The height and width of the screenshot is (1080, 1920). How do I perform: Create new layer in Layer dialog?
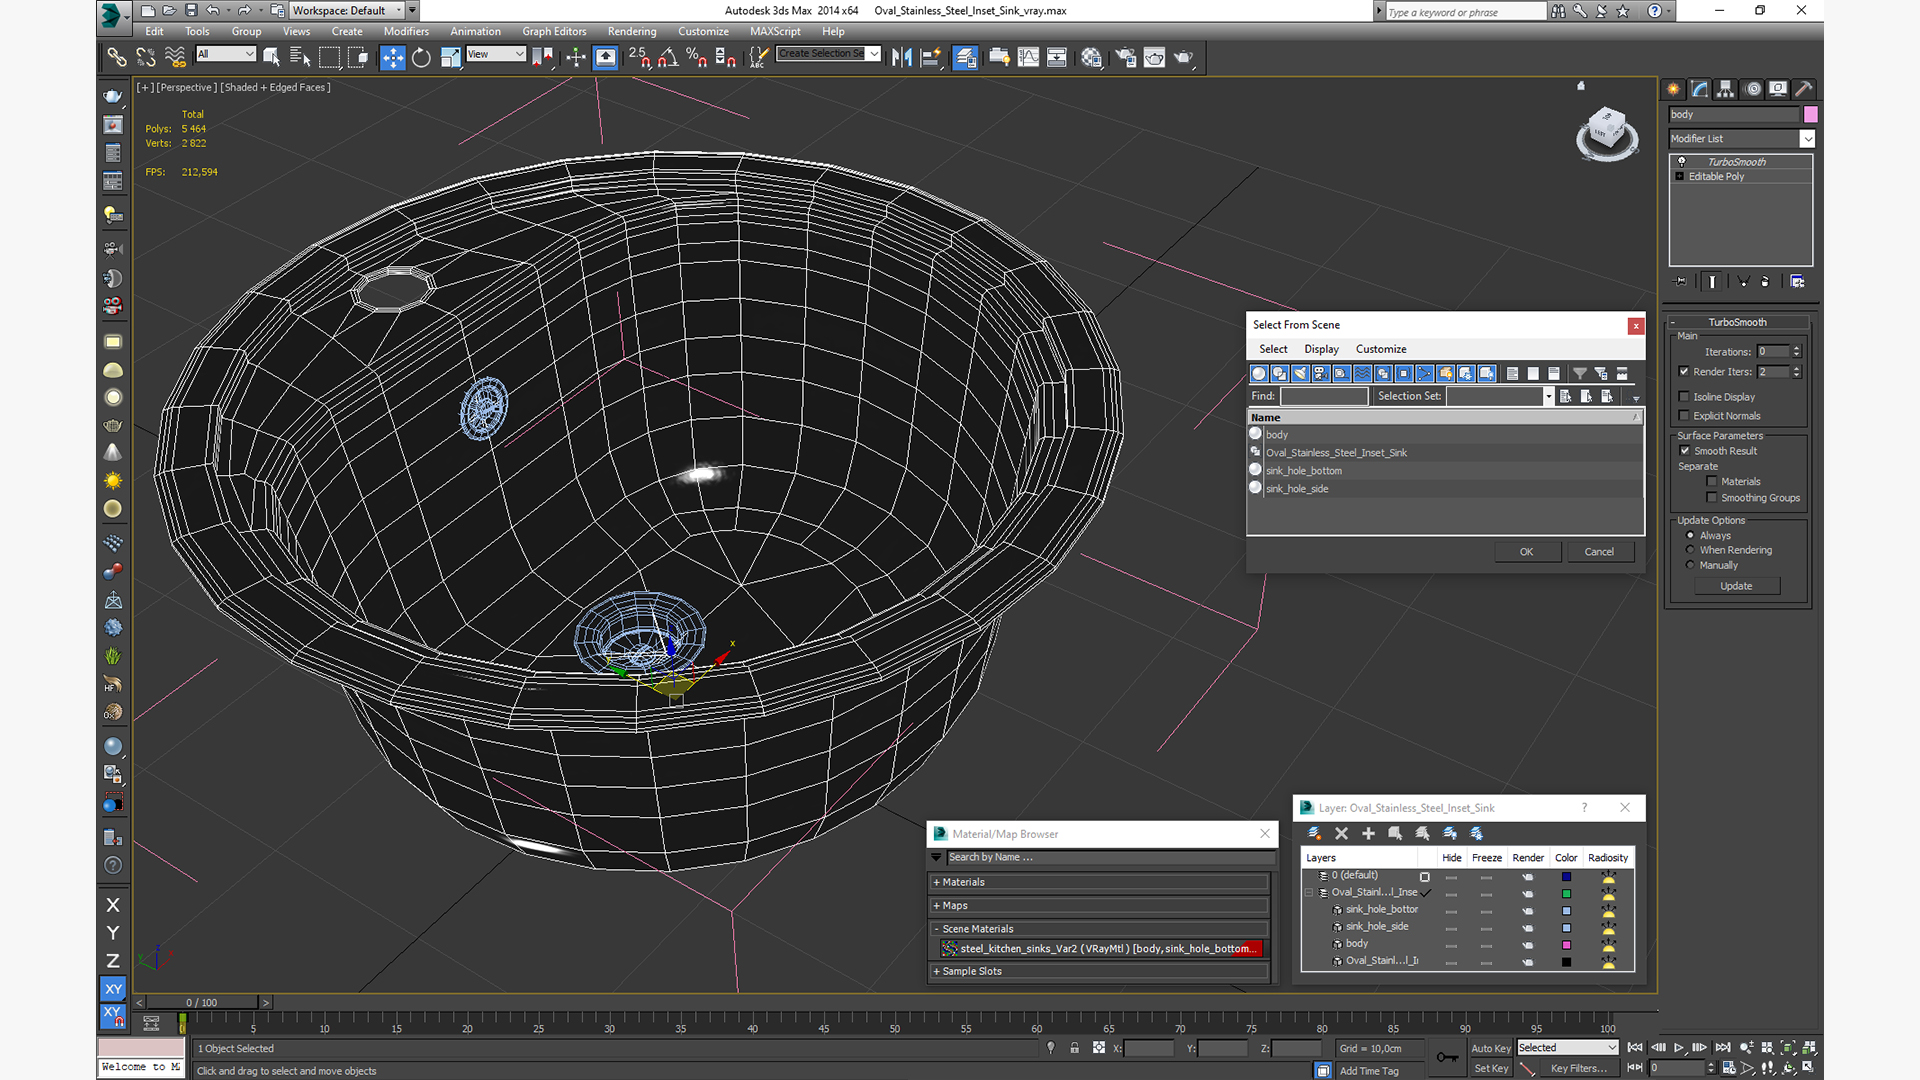[x=1315, y=833]
